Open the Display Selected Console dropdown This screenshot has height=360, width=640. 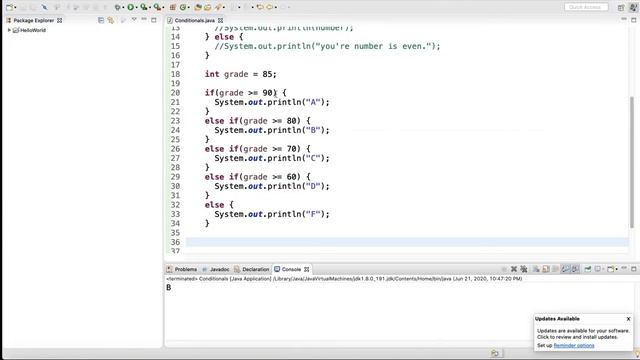603,269
